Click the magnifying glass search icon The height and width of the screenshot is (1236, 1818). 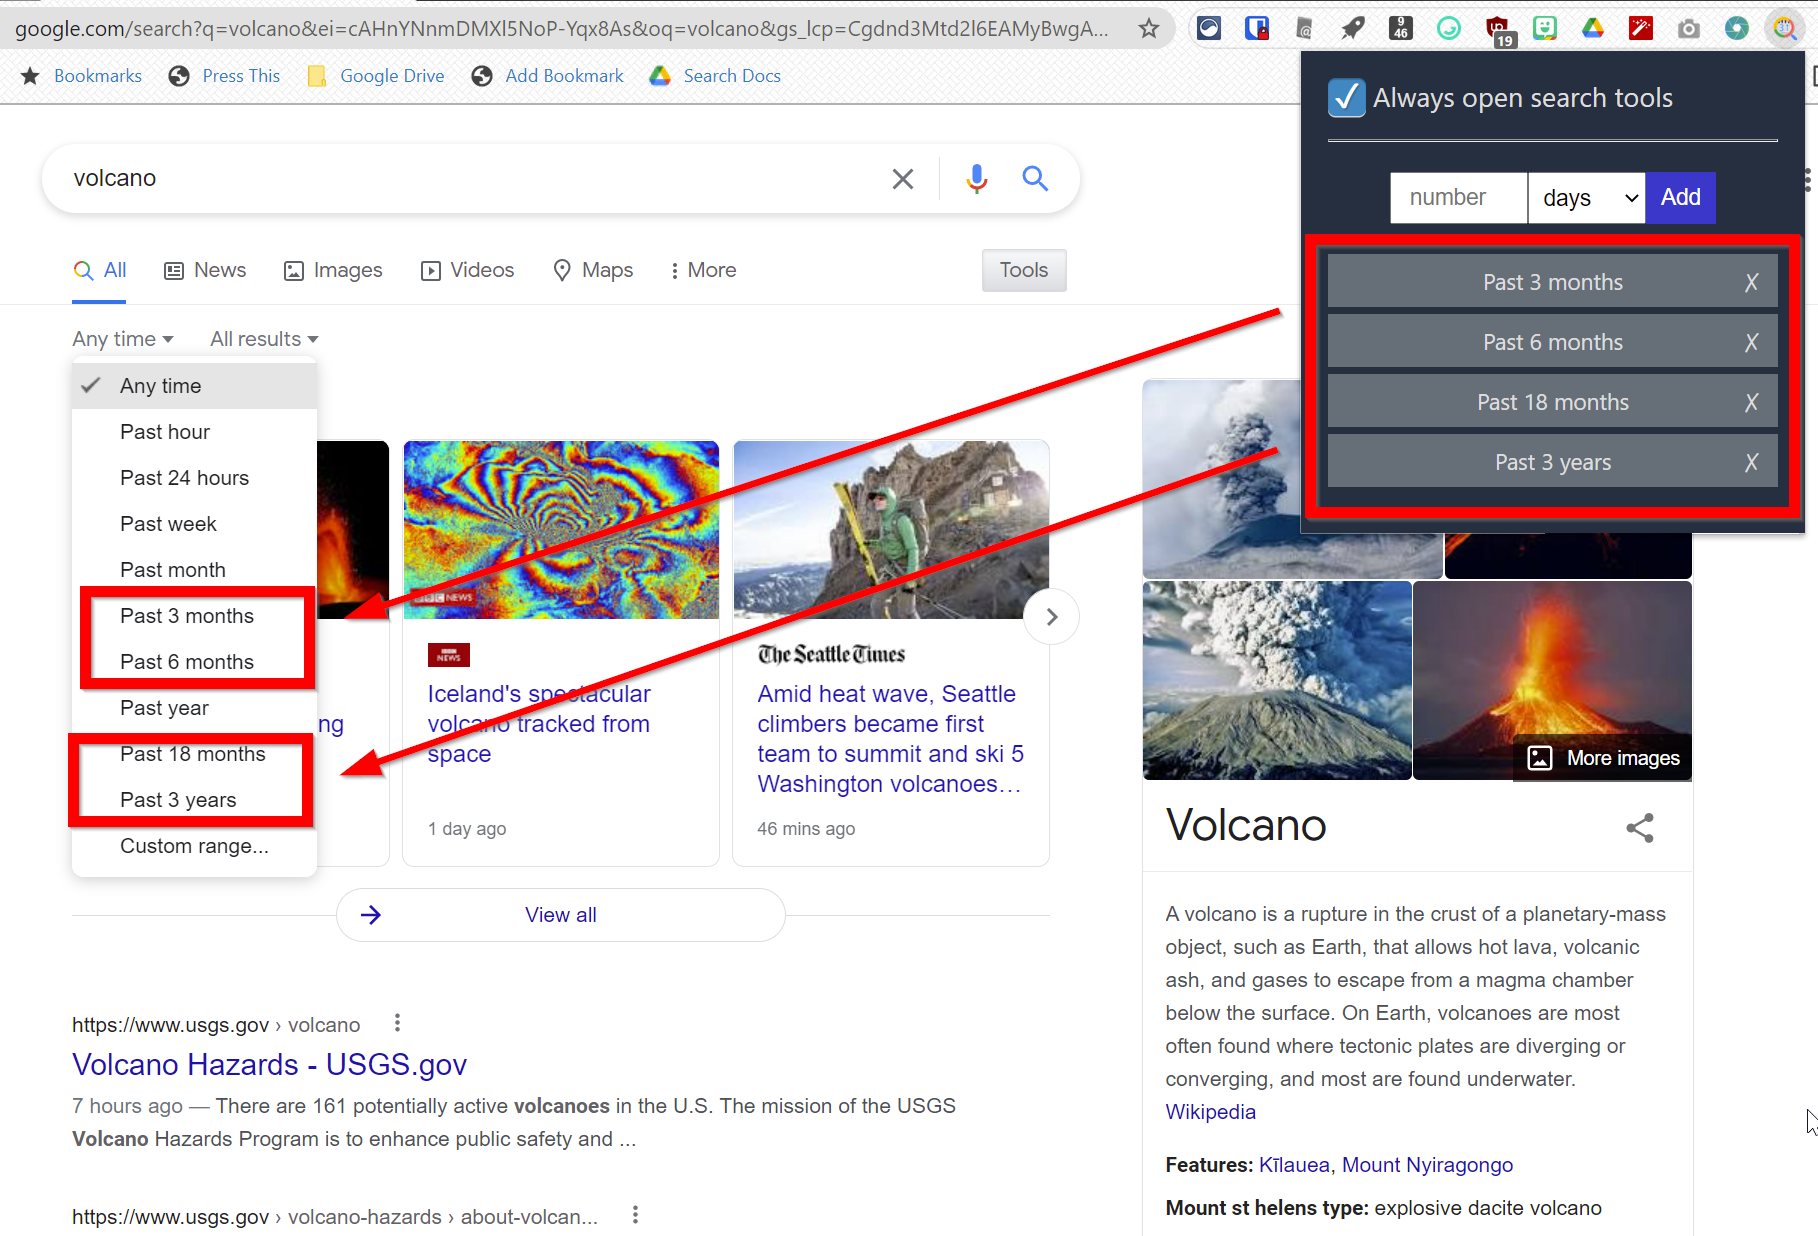1035,178
